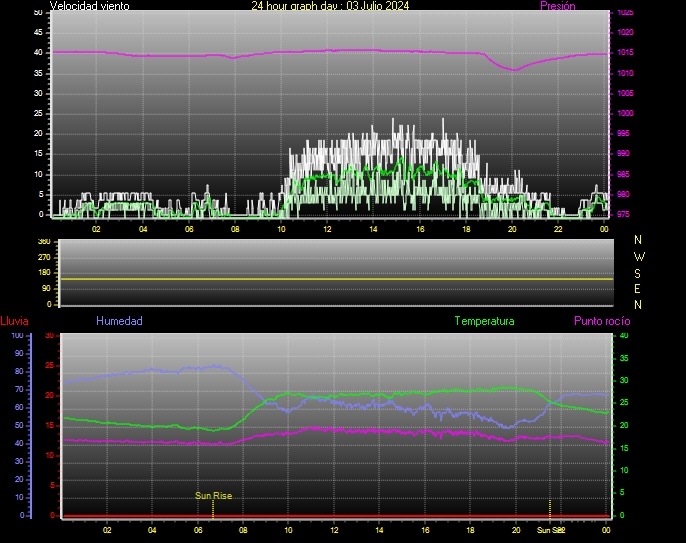
Task: Select wind speed axis value "45"
Action: click(38, 32)
